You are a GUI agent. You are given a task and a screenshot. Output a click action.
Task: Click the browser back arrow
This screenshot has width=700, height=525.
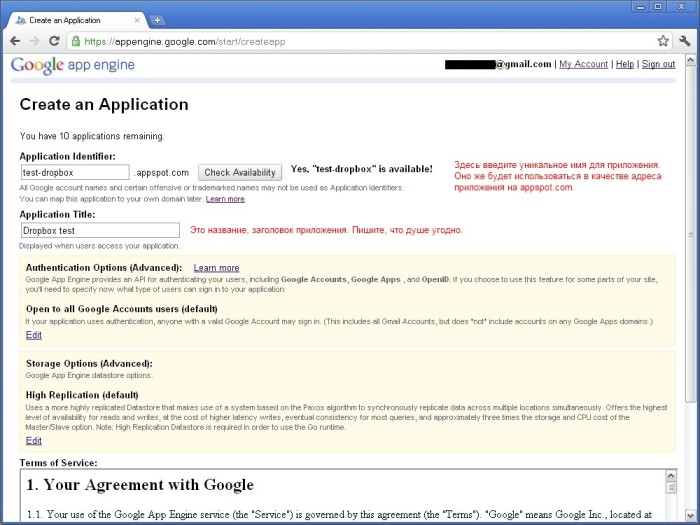tap(15, 41)
